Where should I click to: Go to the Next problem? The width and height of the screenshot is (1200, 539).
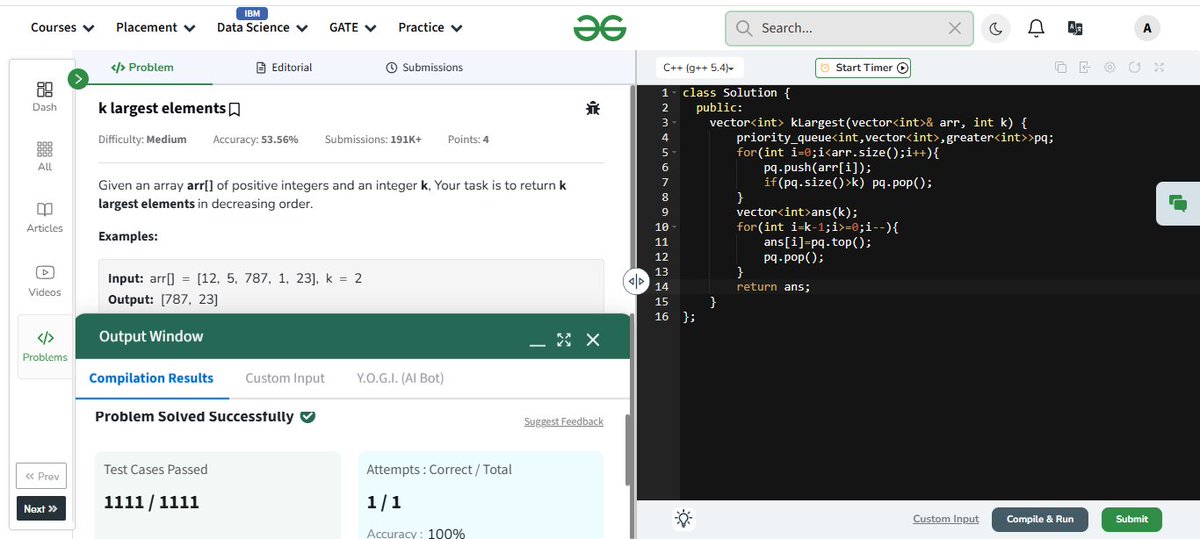tap(41, 509)
